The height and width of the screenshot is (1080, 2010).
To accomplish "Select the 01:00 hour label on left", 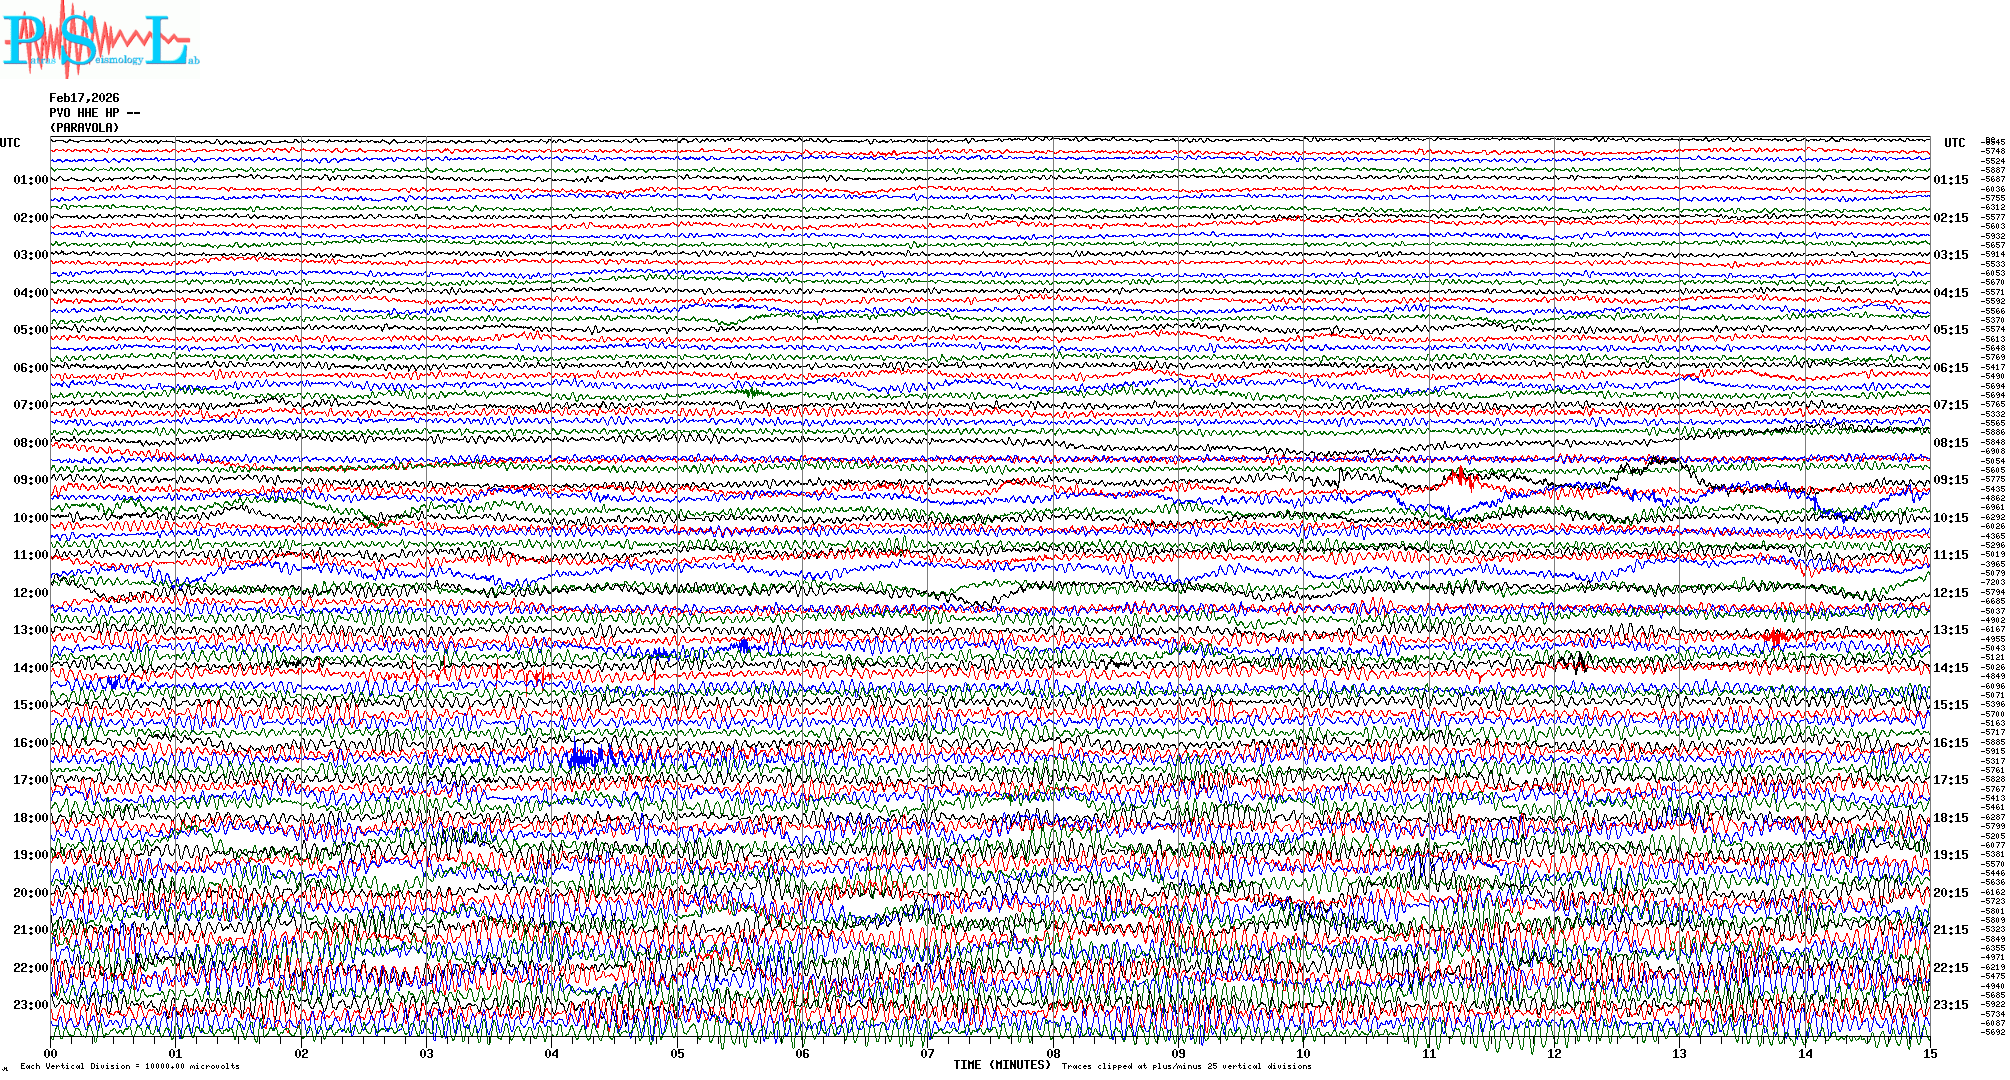I will [x=30, y=180].
